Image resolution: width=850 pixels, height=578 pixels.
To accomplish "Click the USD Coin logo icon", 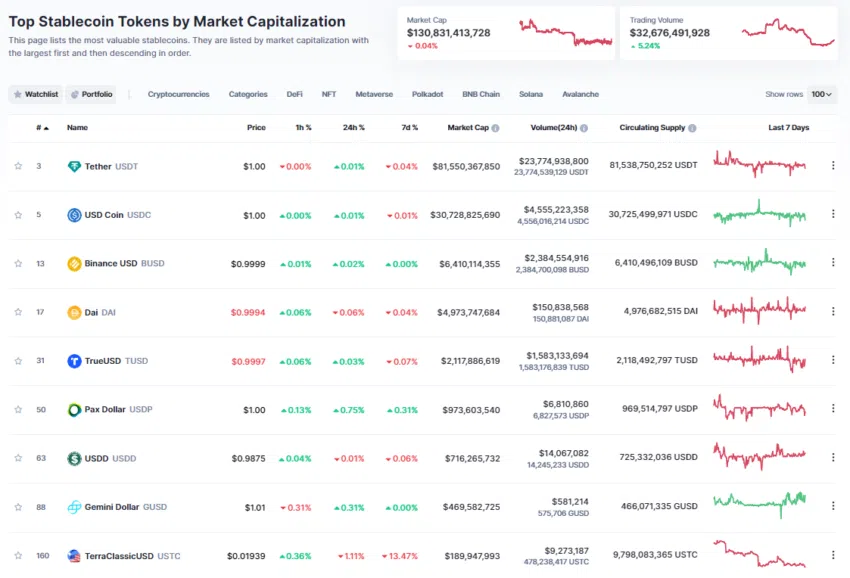I will coord(74,215).
